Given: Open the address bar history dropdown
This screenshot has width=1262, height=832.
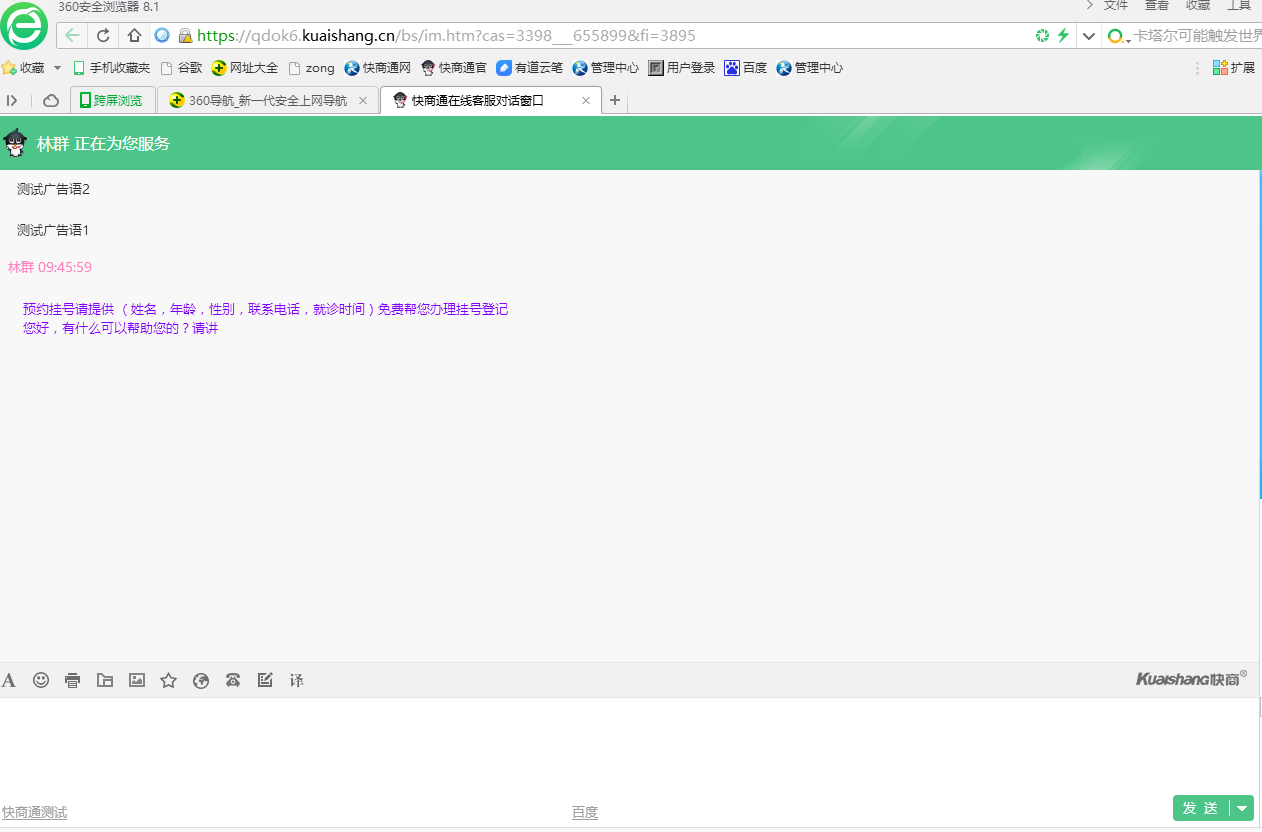Looking at the screenshot, I should [x=1089, y=36].
